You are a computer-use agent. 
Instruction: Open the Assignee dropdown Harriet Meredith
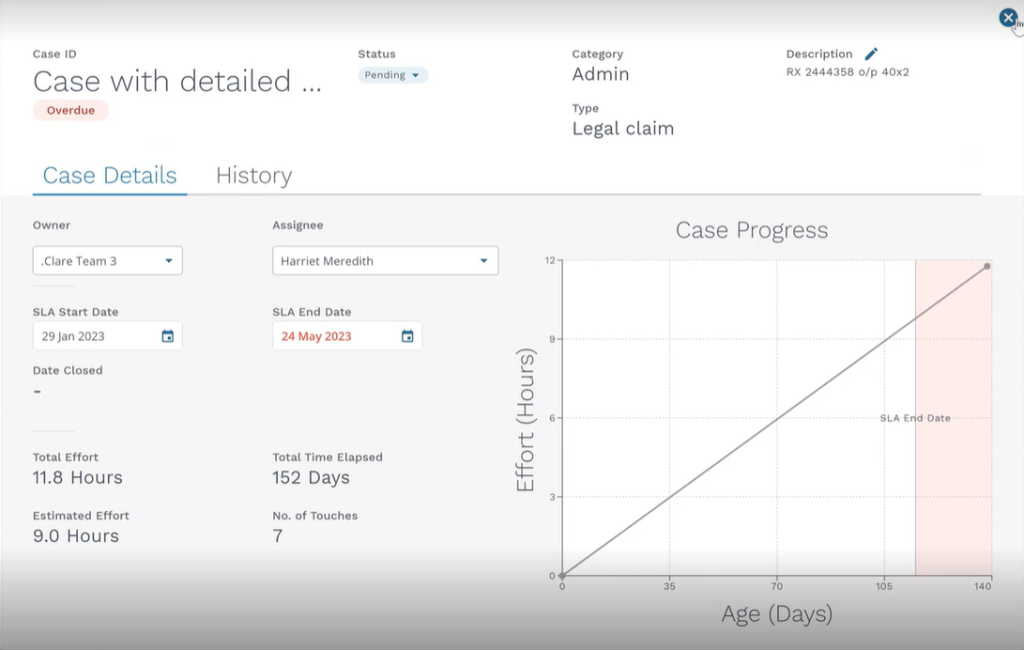point(385,261)
